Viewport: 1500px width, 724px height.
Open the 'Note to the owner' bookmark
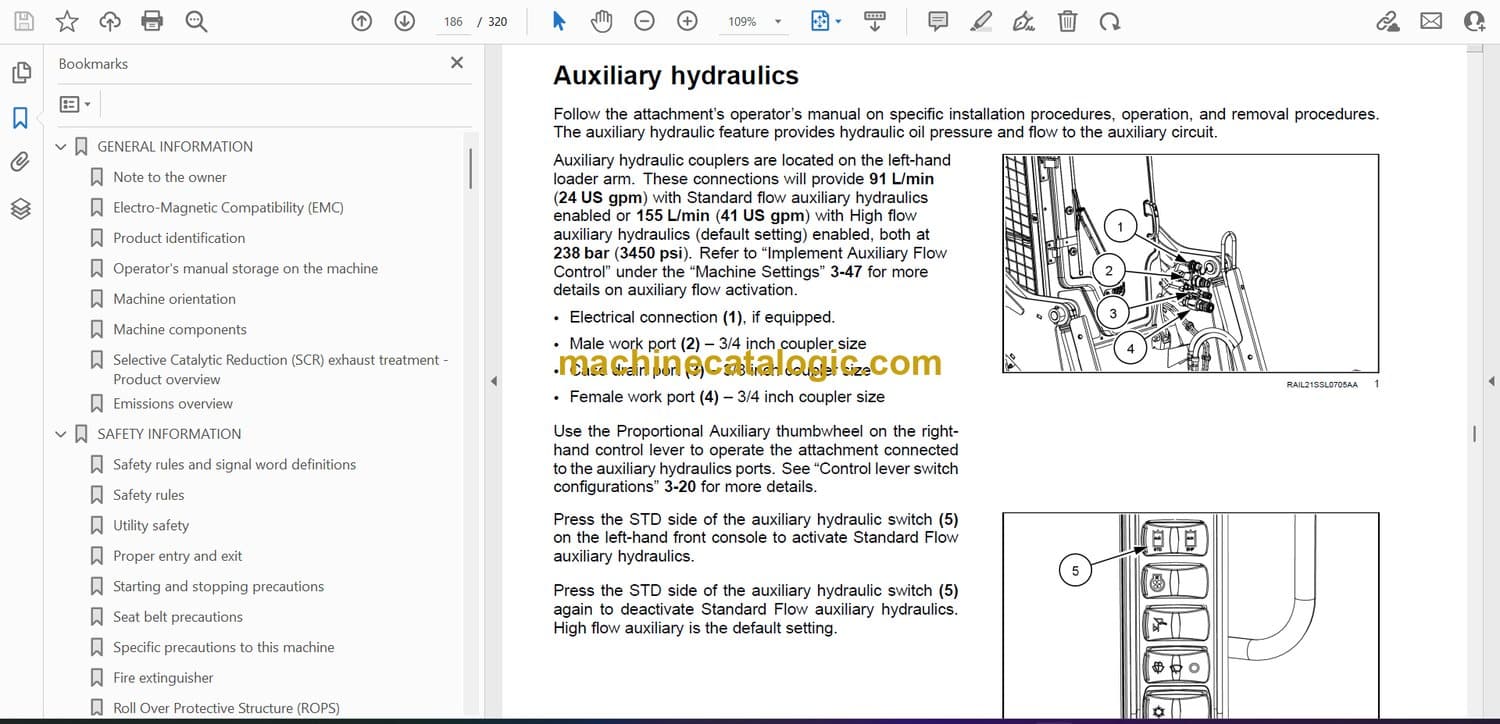170,177
